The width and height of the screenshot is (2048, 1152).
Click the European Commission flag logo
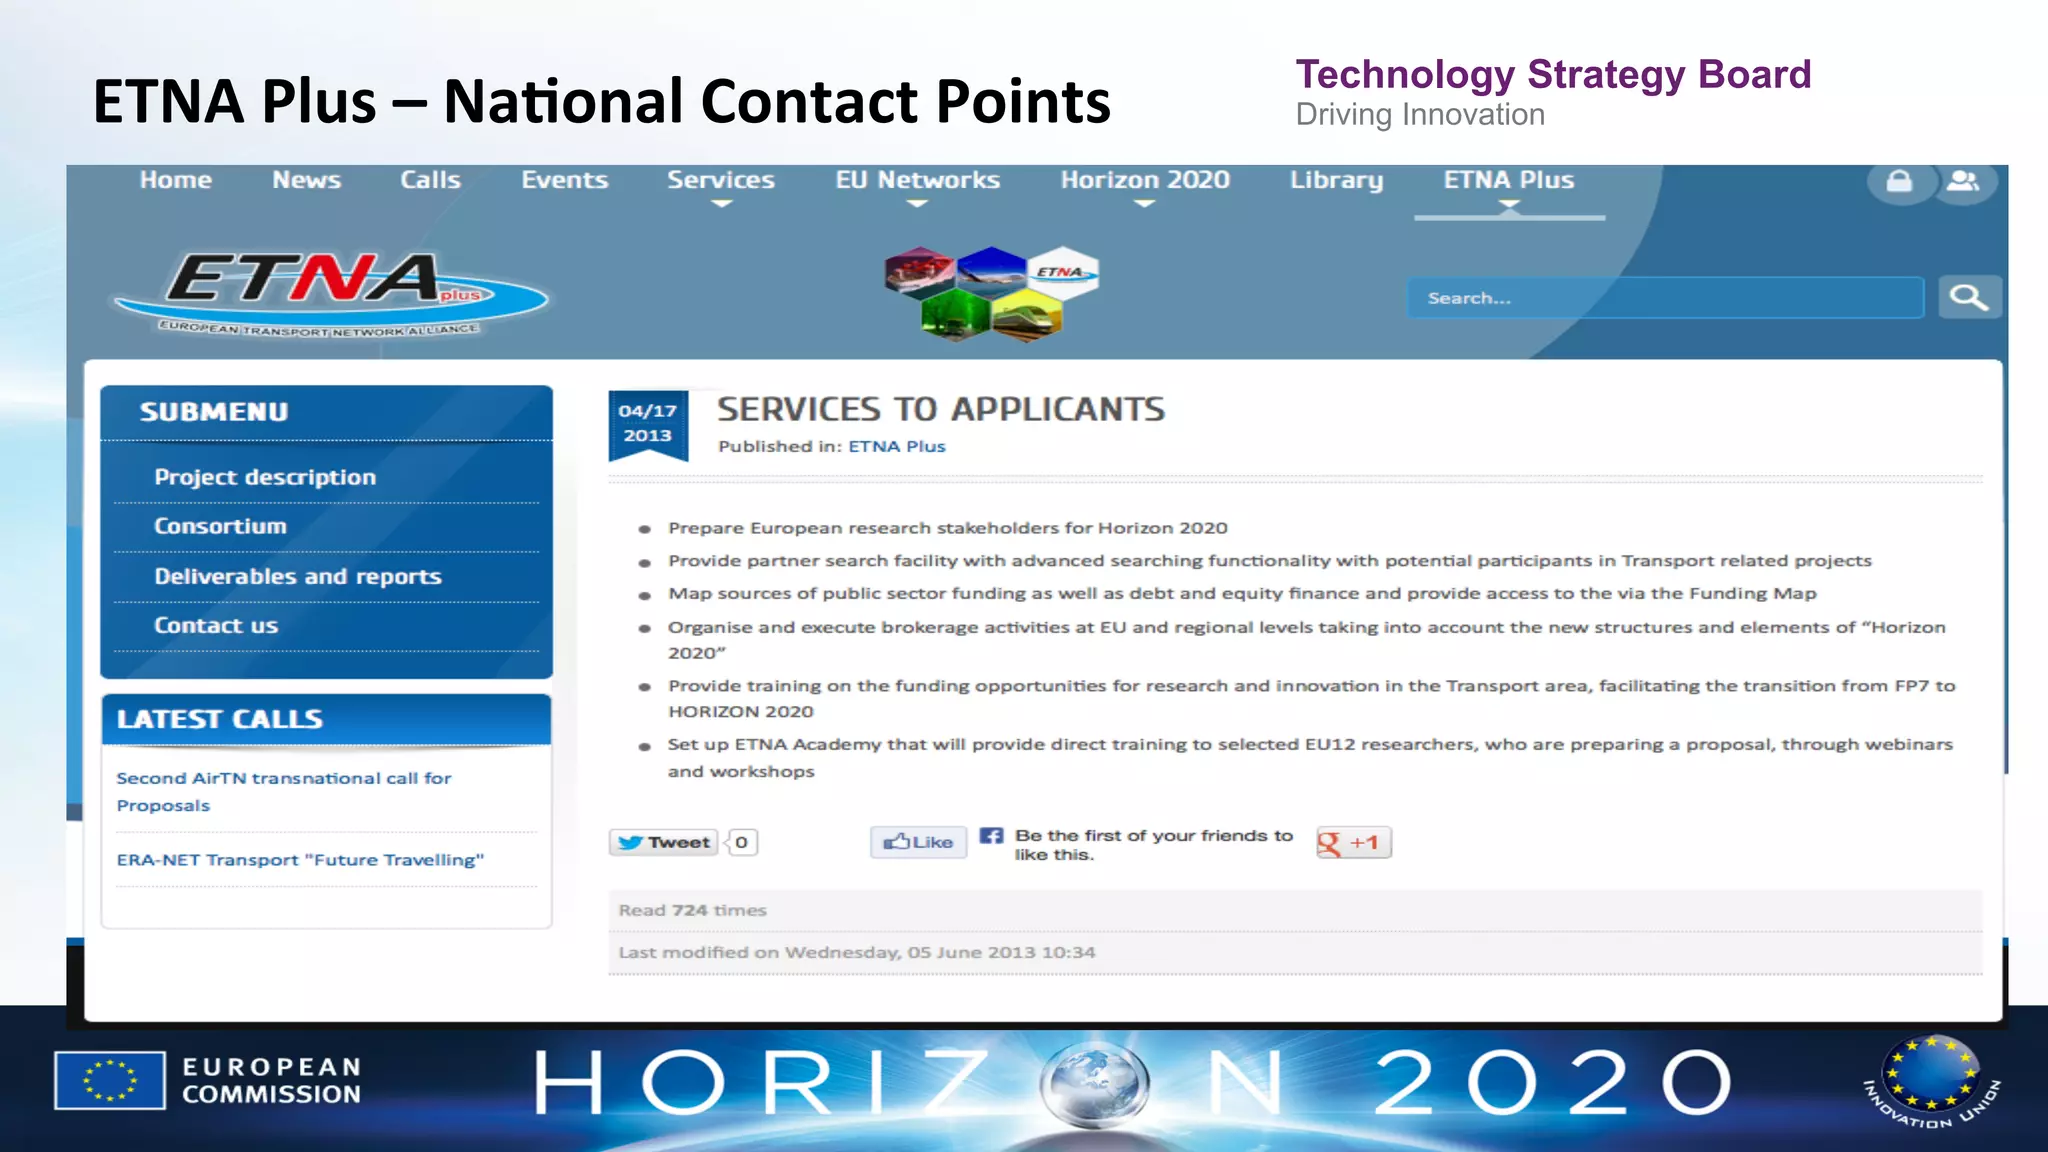(x=110, y=1080)
